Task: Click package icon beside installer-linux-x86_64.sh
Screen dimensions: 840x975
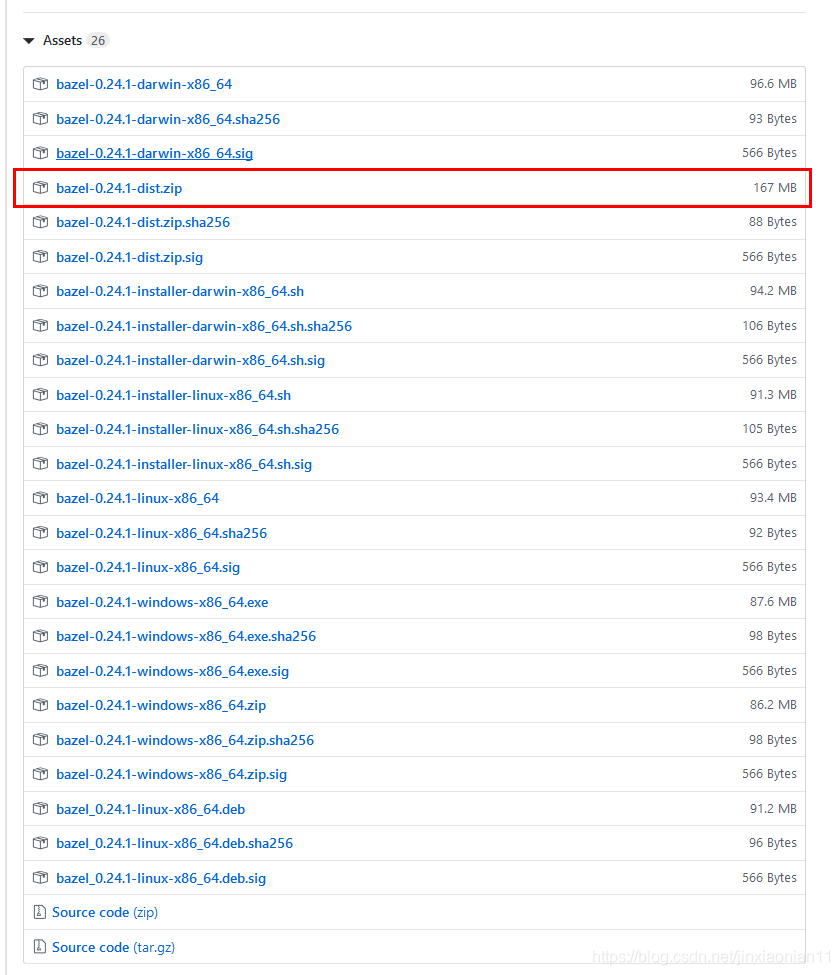Action: [40, 394]
